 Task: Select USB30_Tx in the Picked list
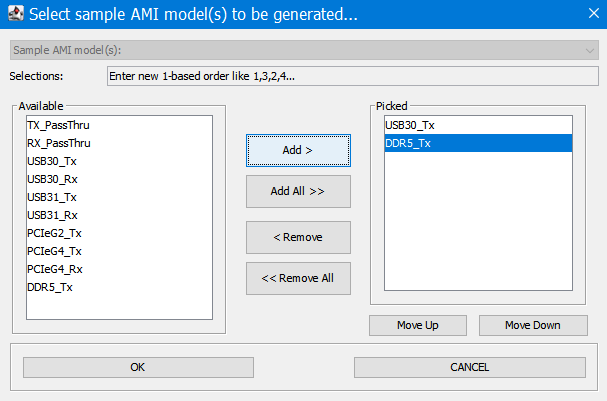pos(410,125)
